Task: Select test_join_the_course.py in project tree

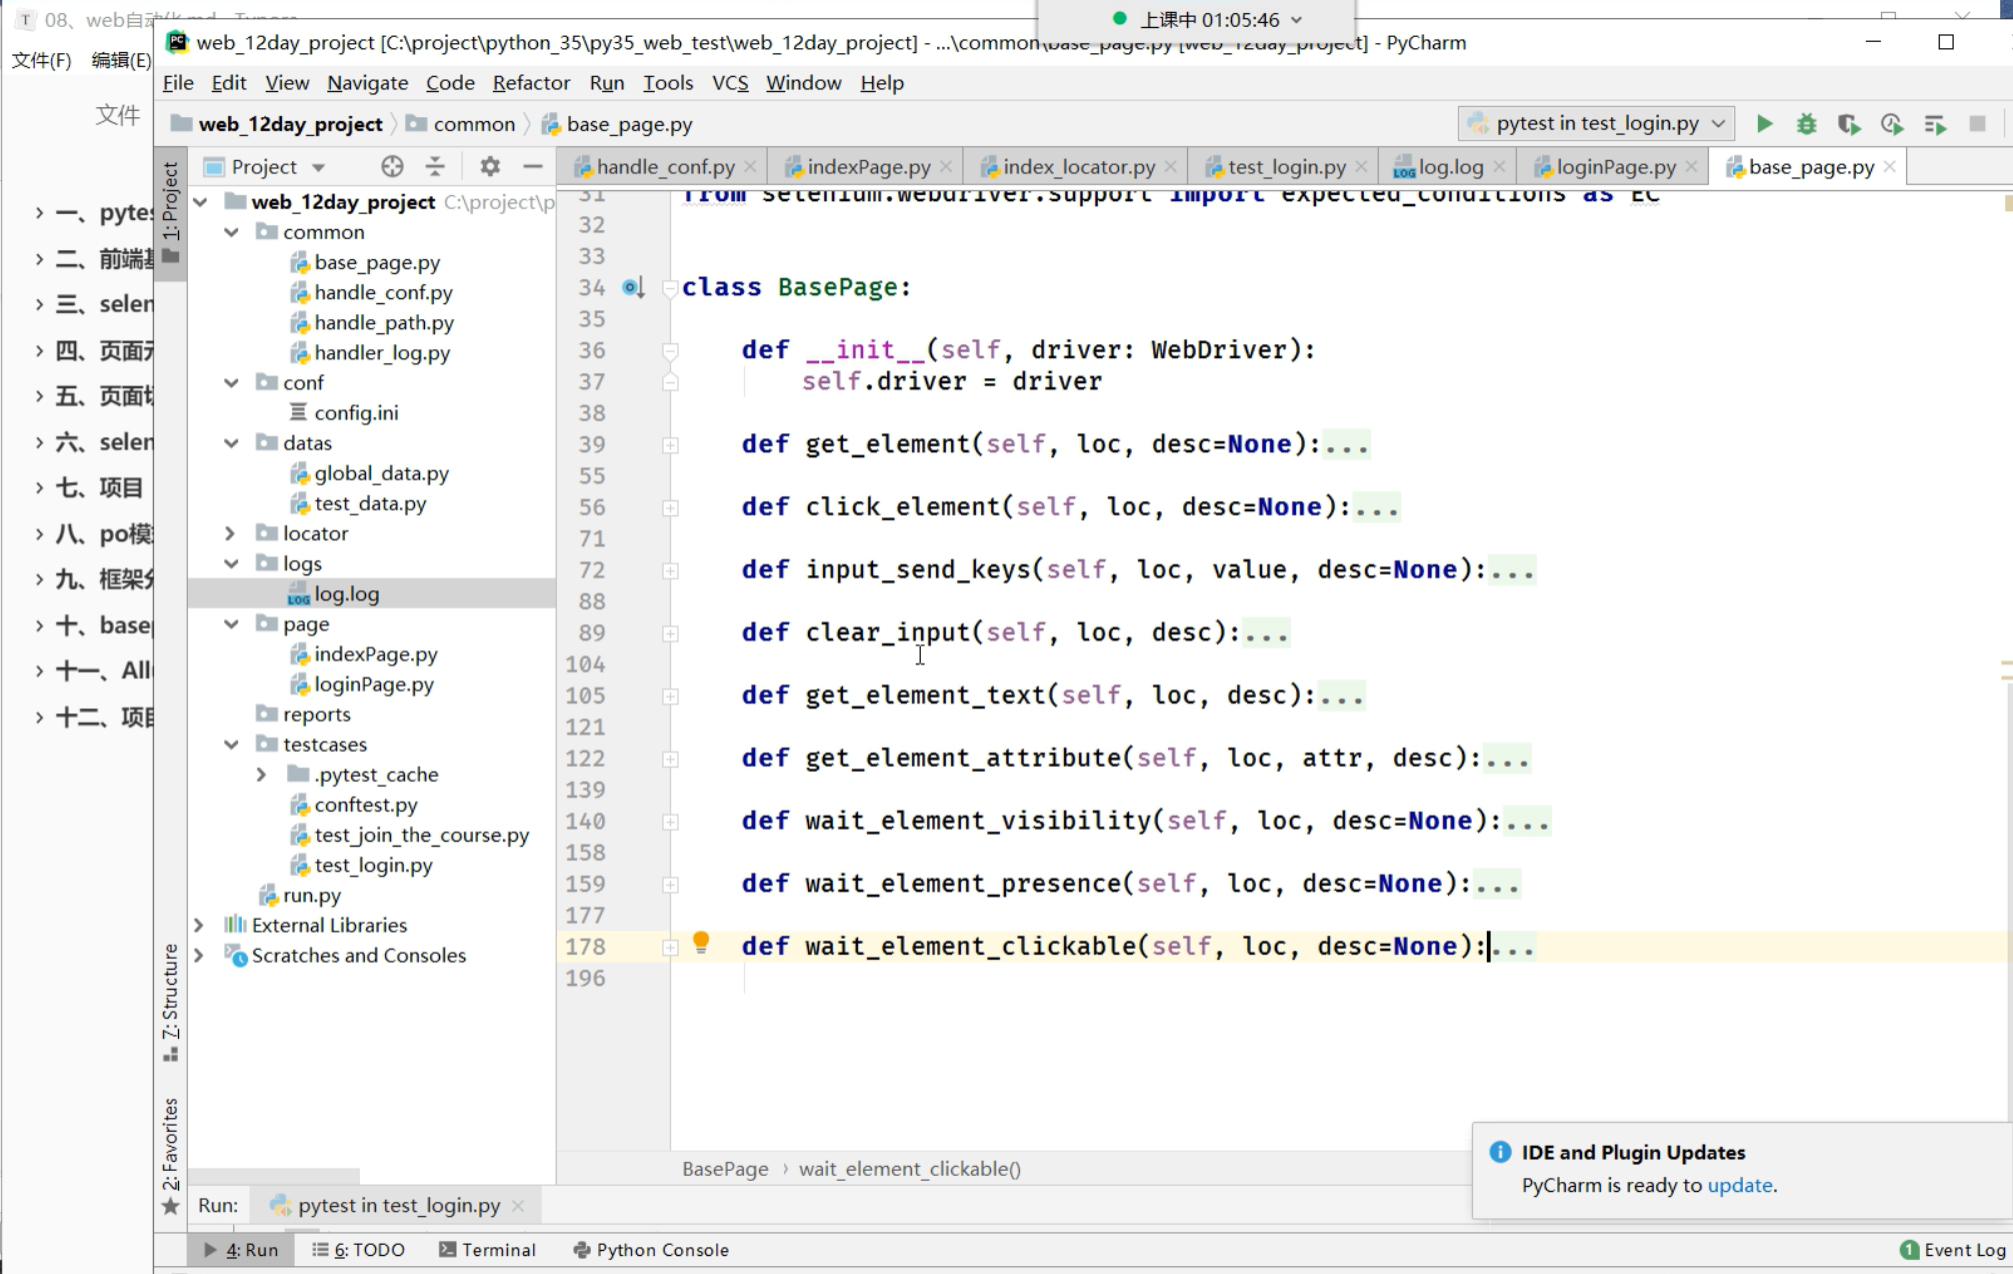Action: [421, 835]
